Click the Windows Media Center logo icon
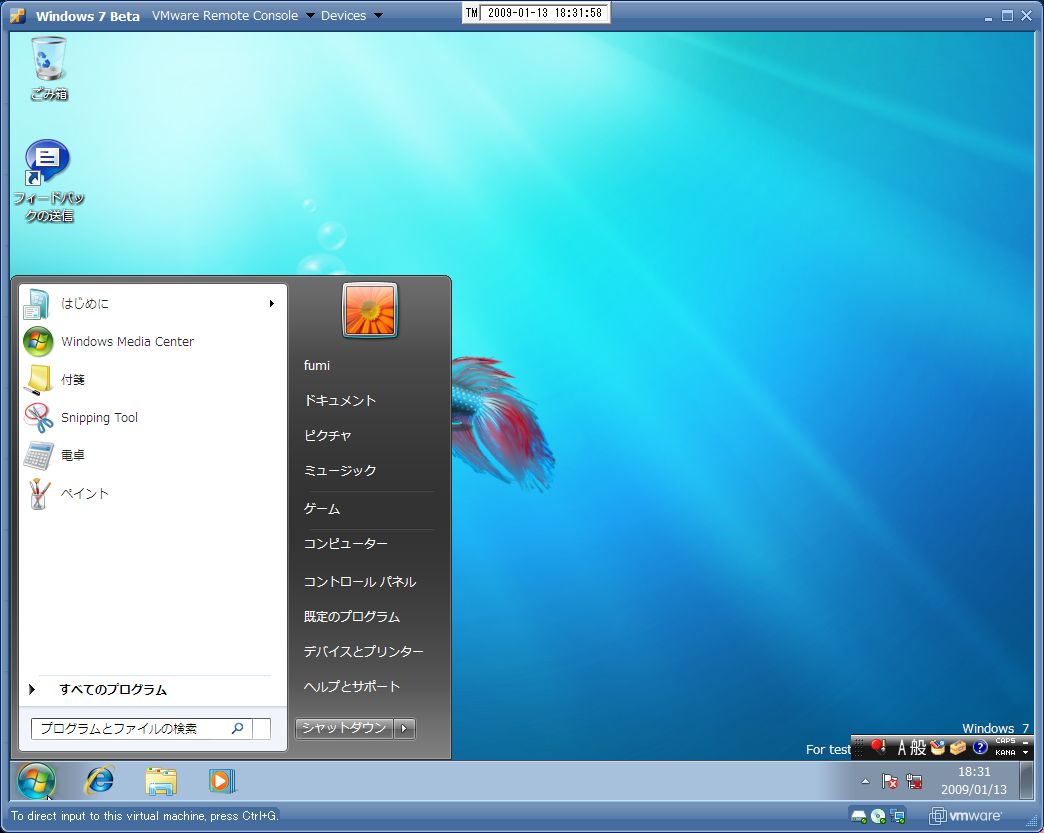 pos(38,342)
